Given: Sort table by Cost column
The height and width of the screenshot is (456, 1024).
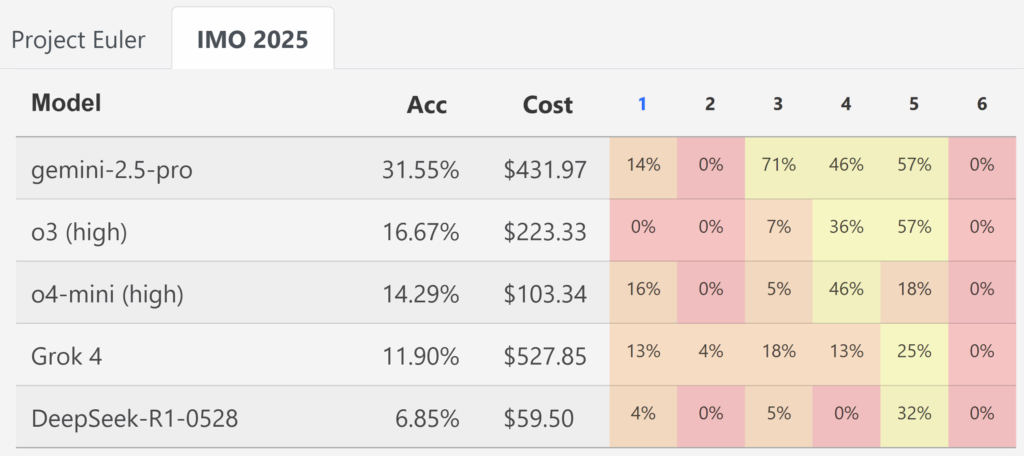Looking at the screenshot, I should (x=547, y=104).
